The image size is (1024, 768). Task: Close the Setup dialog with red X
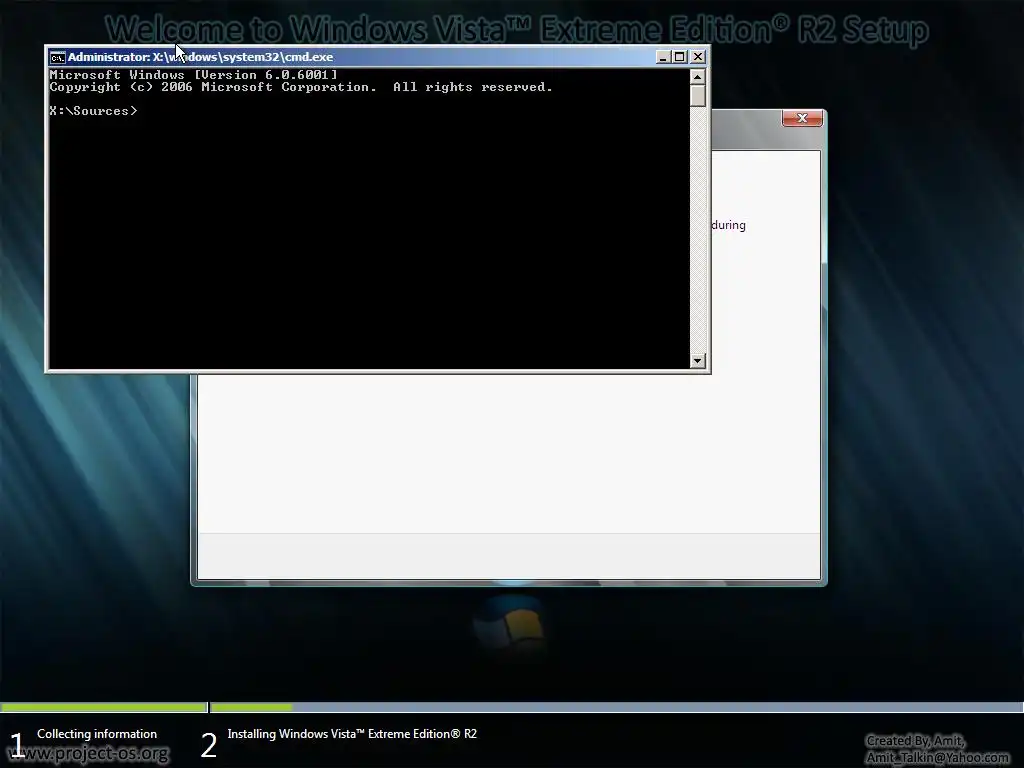(802, 118)
